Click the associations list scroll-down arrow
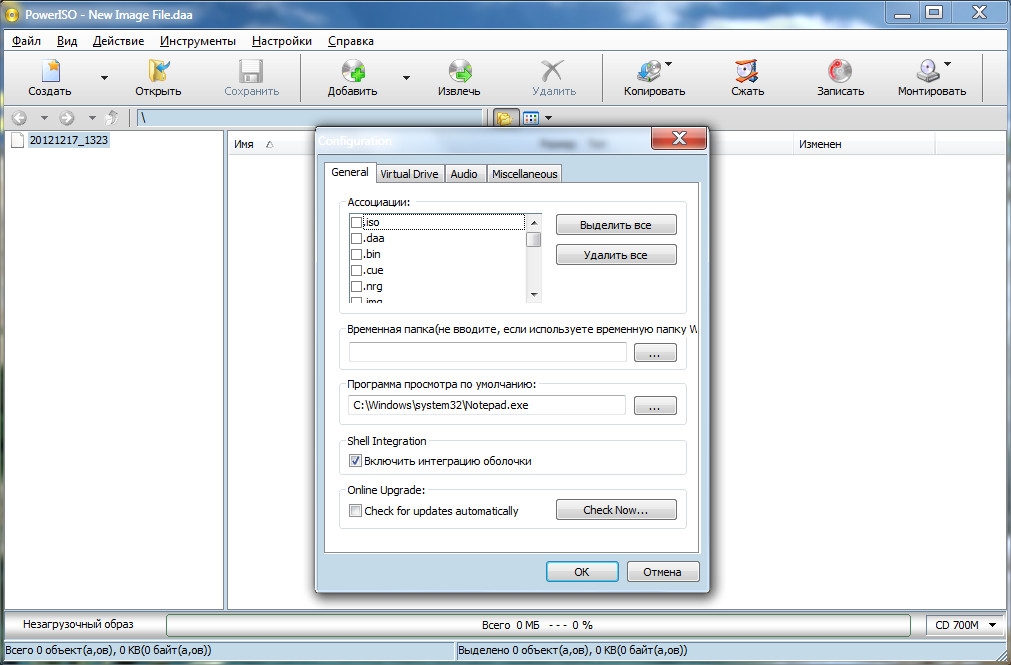The image size is (1011, 665). (533, 295)
